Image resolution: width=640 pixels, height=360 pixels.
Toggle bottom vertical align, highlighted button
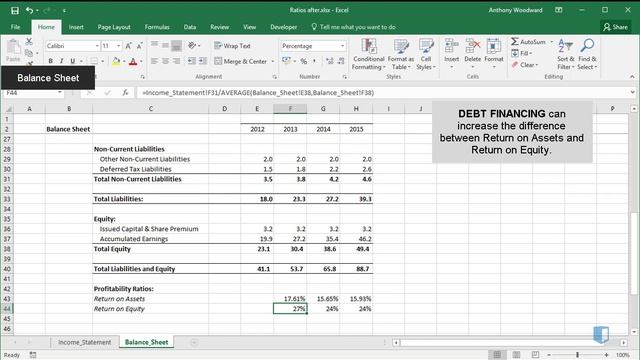(176, 46)
